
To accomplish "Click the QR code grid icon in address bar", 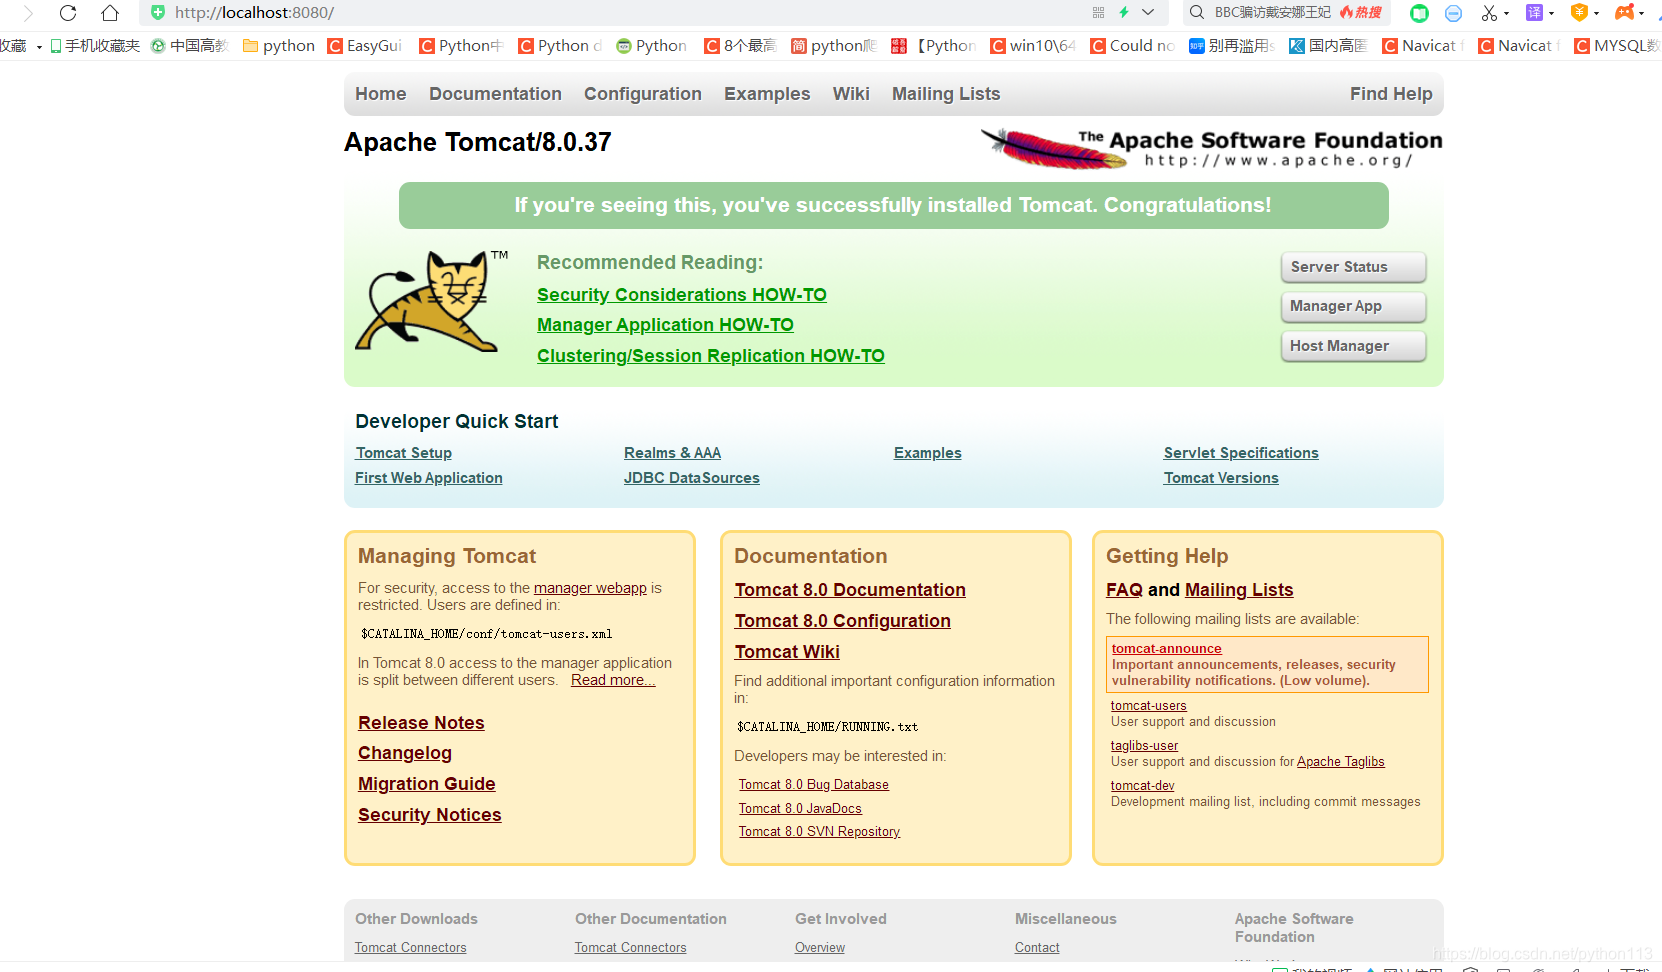I will [1098, 13].
